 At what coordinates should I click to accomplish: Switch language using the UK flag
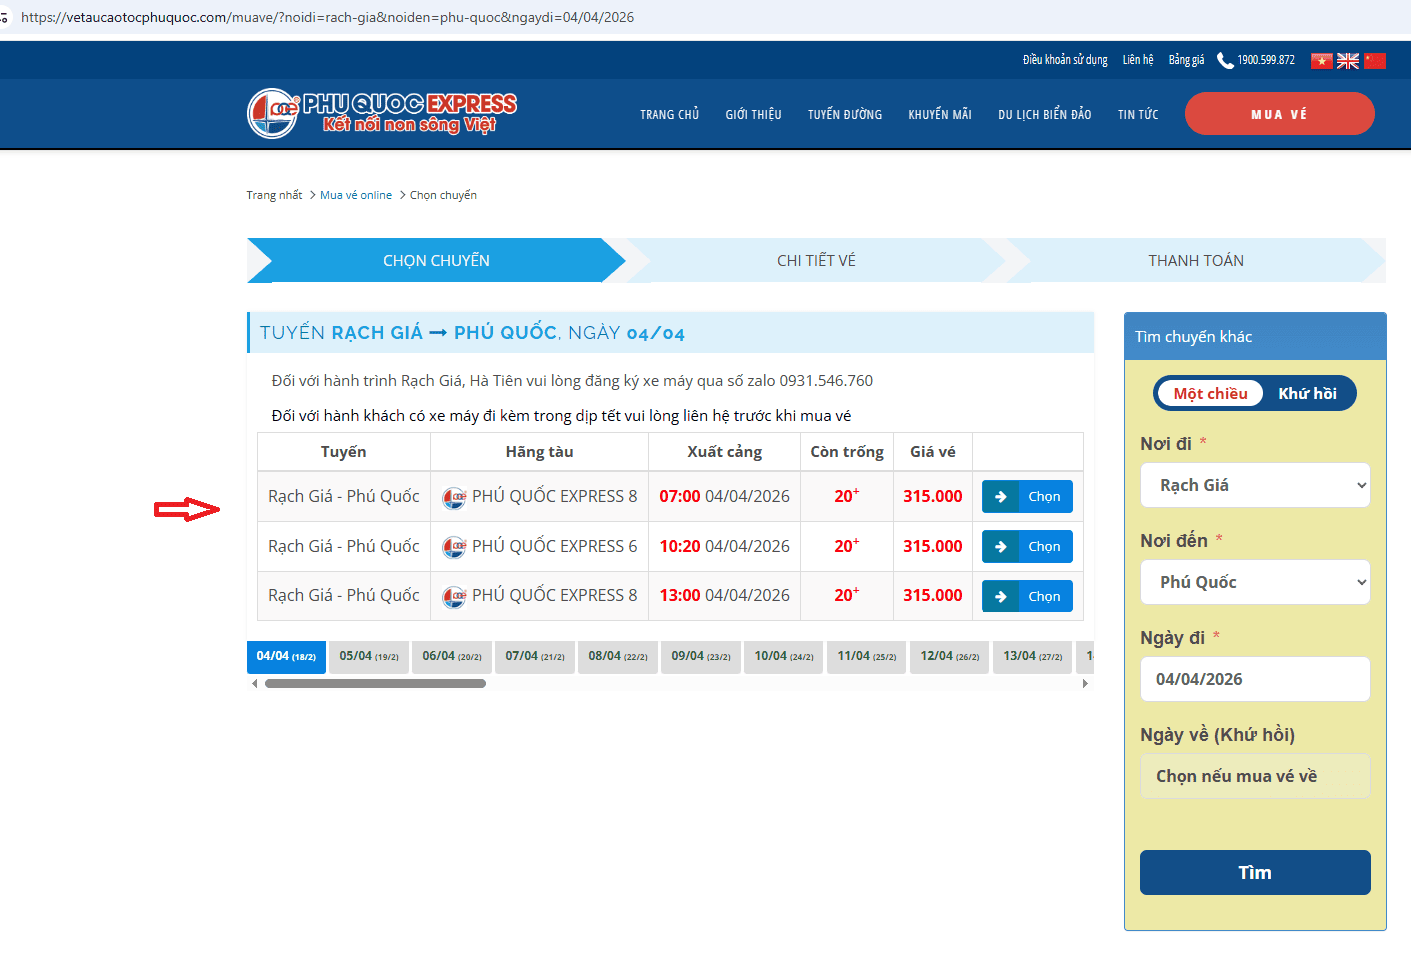tap(1348, 61)
